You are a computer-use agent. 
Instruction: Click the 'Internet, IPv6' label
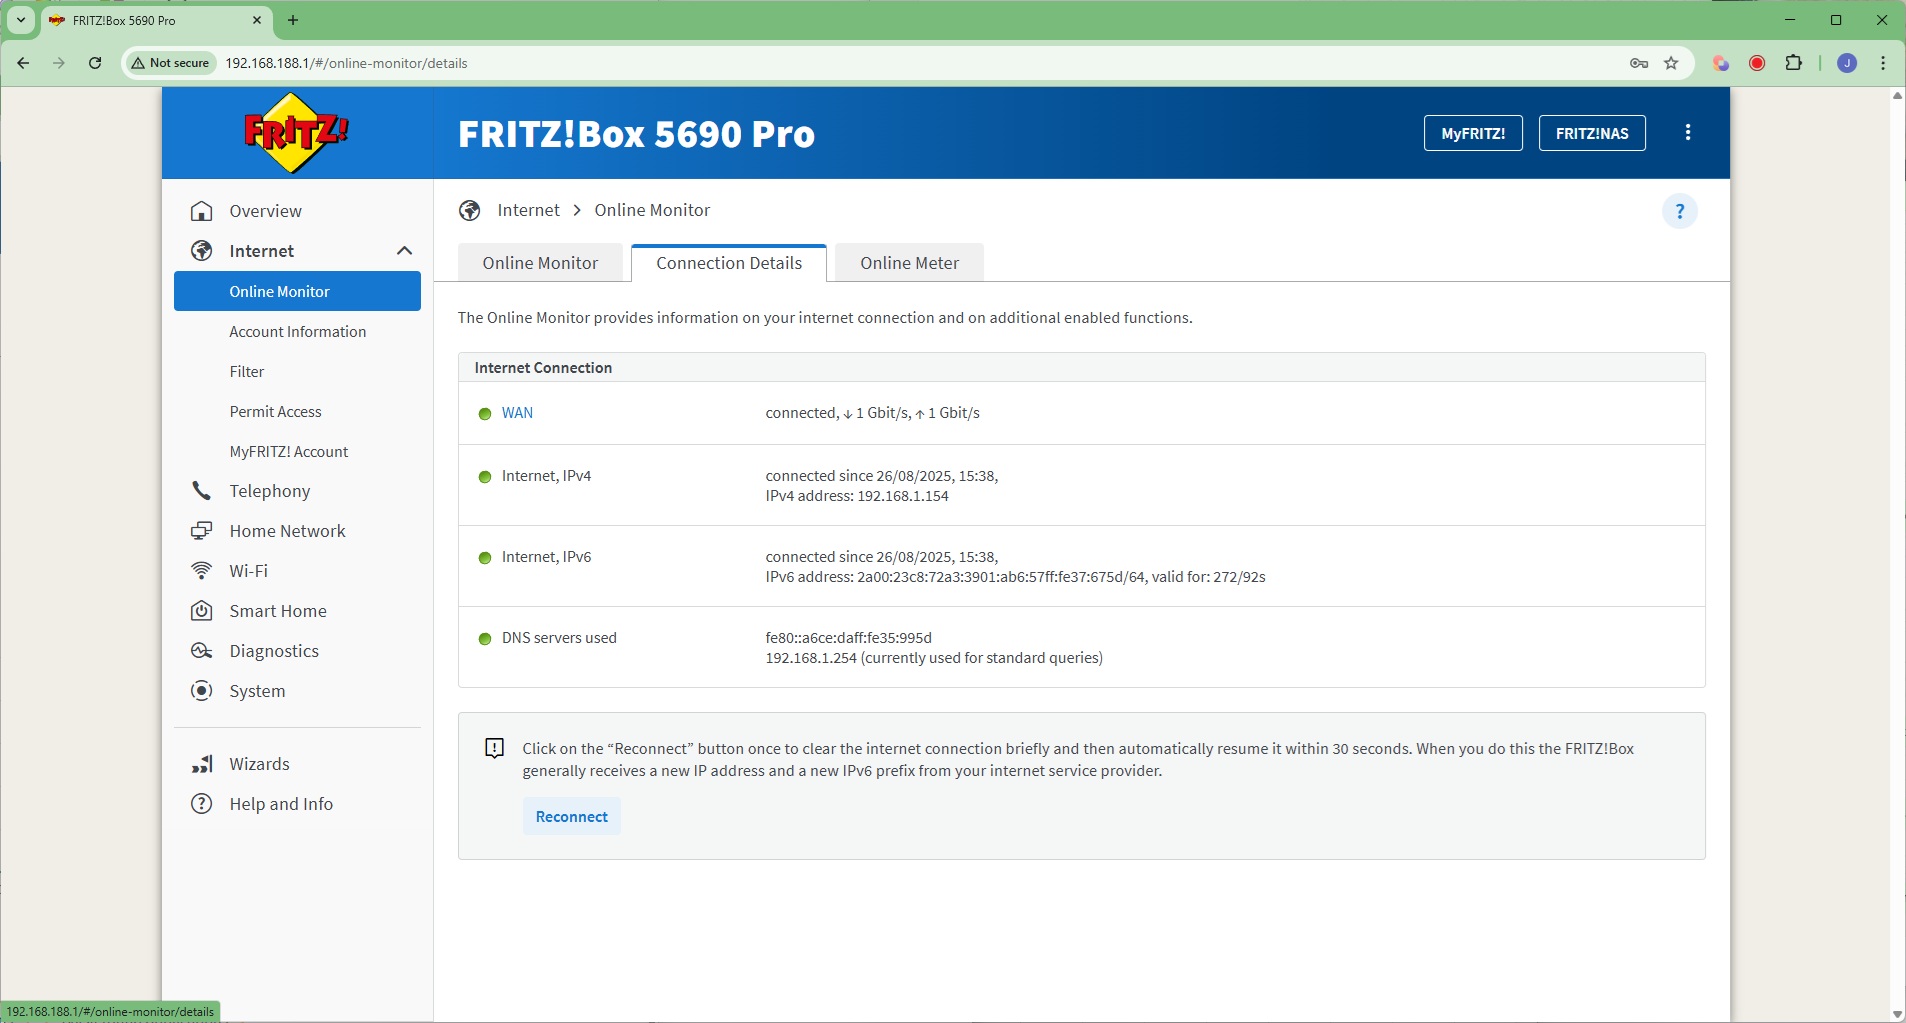[546, 557]
